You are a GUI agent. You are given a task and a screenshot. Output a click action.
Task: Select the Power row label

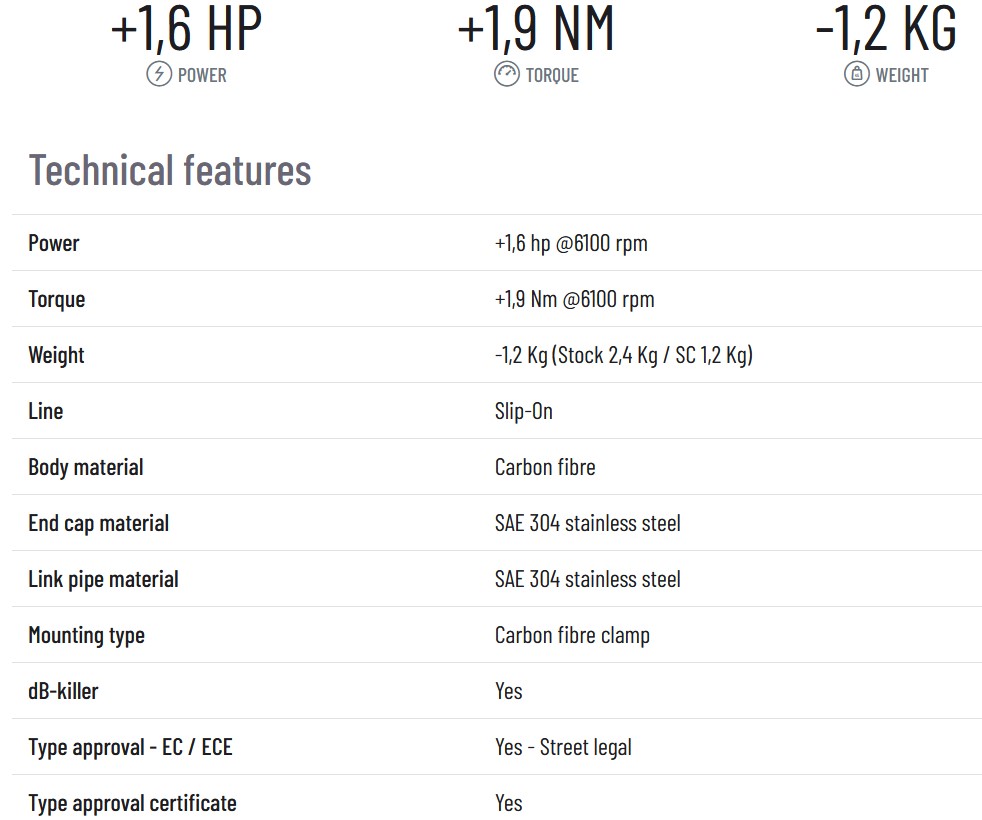54,243
